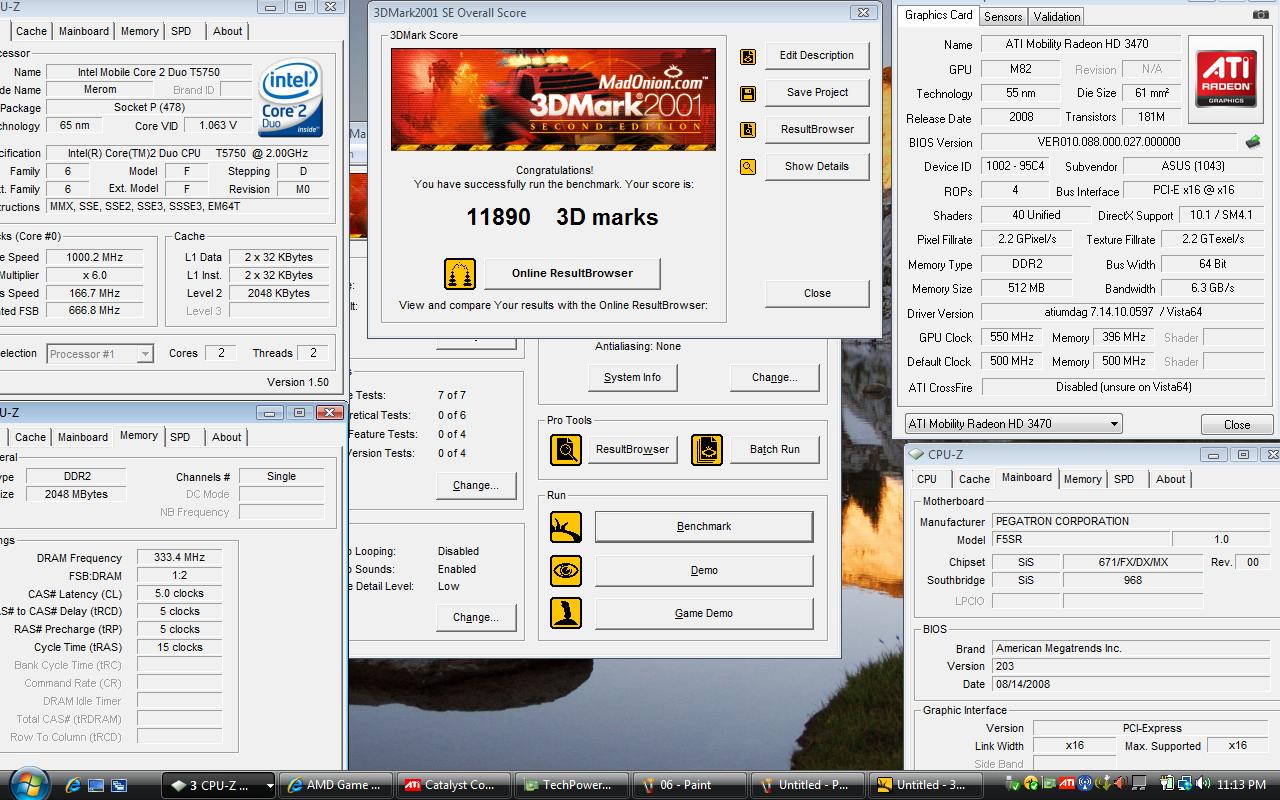Click the yellow icon beside Online ResultBrowser
This screenshot has width=1280, height=800.
[x=460, y=274]
